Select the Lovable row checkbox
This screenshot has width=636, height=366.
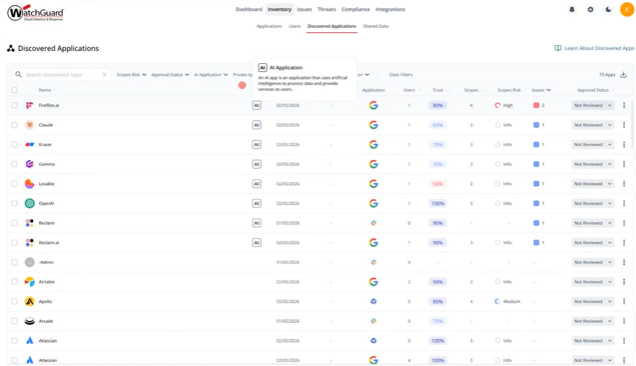pyautogui.click(x=15, y=184)
